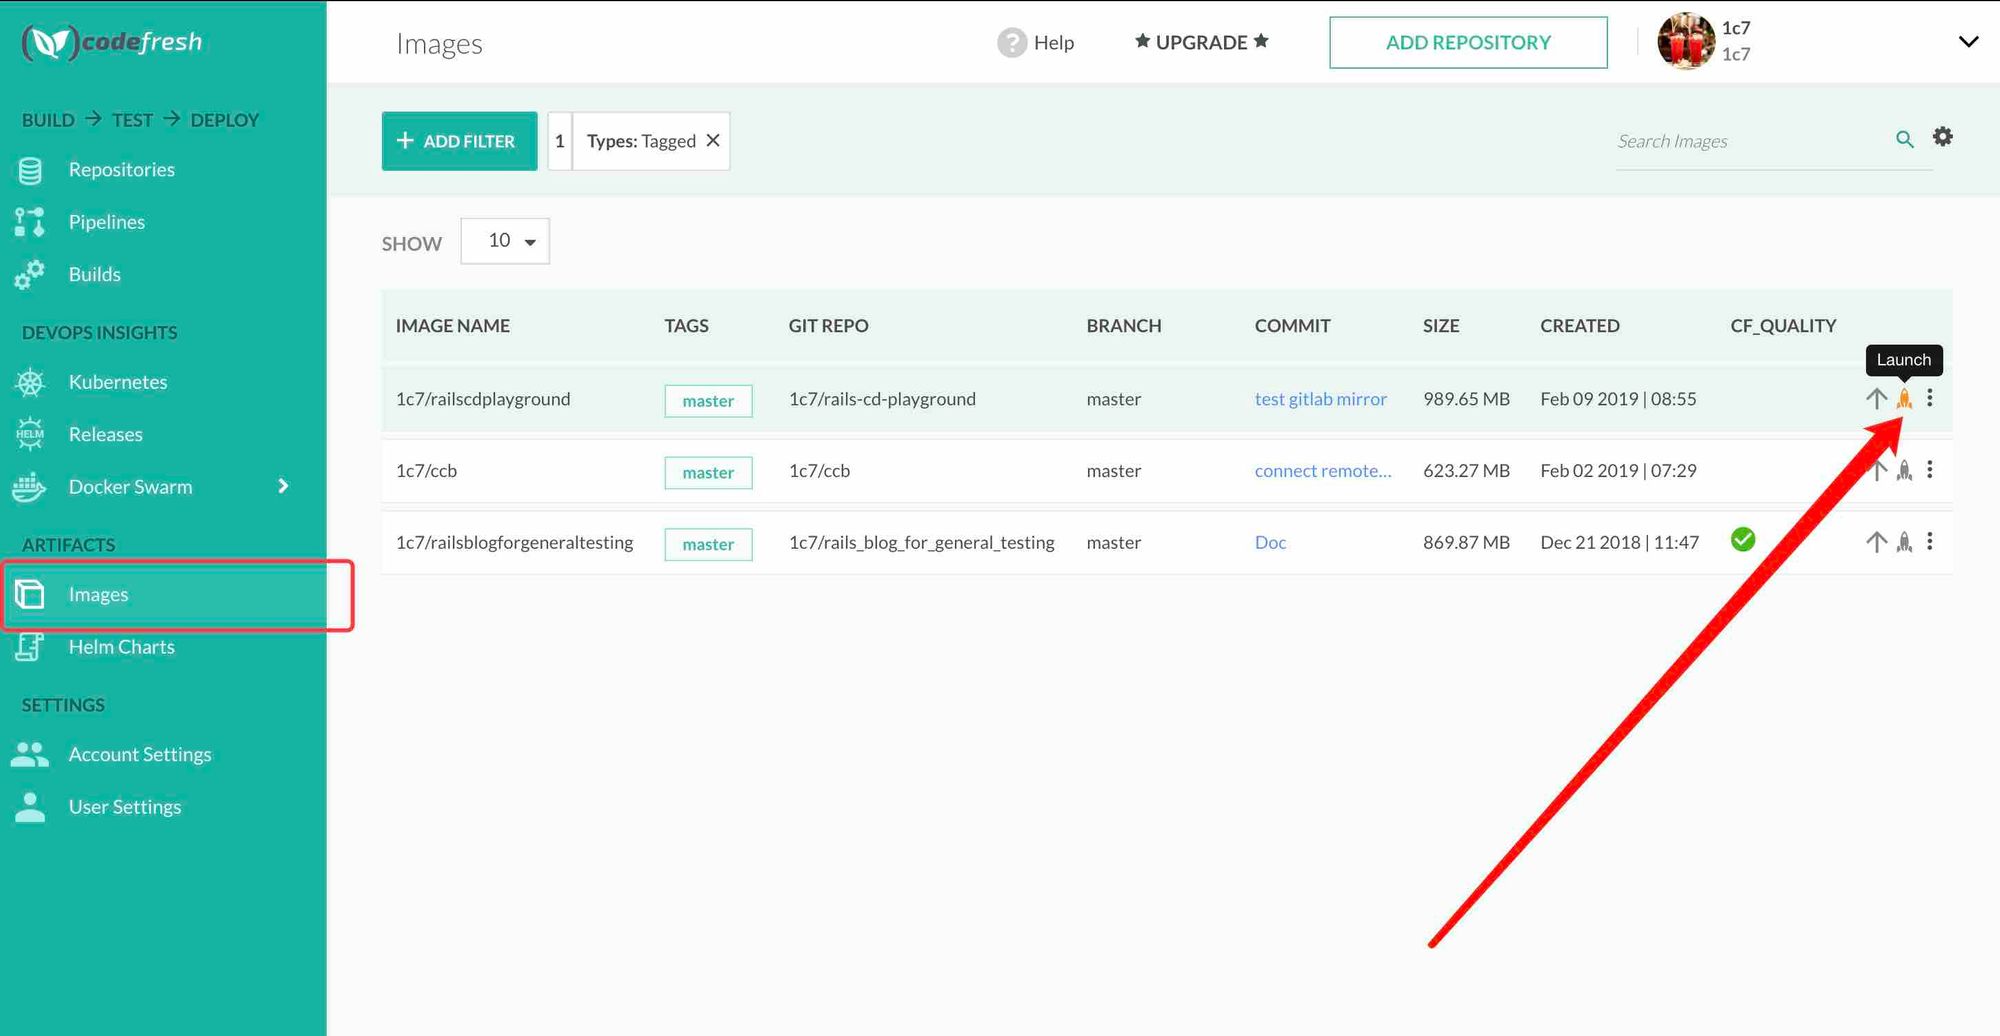Open the Show rows count dropdown

pyautogui.click(x=505, y=241)
